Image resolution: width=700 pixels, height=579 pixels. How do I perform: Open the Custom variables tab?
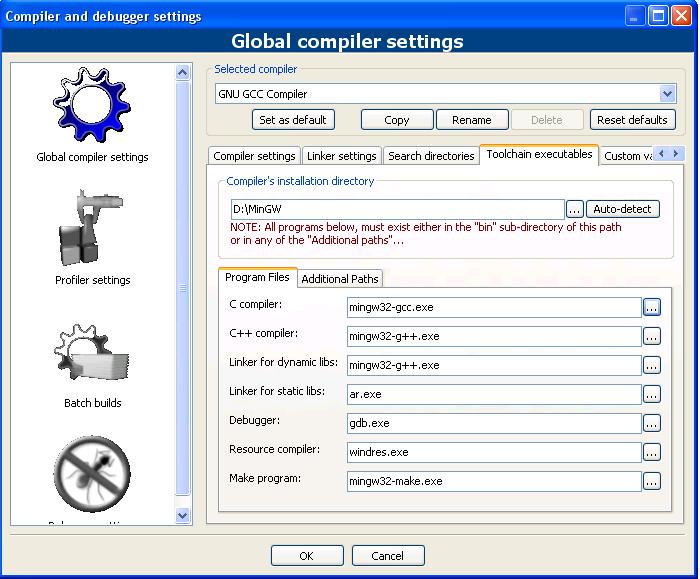[x=627, y=156]
